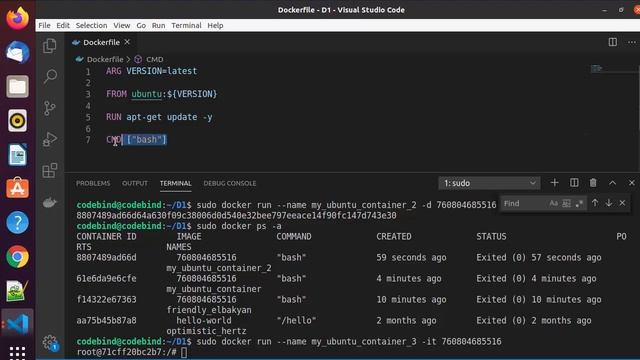This screenshot has height=360, width=640.
Task: Open the View menu
Action: tap(122, 25)
